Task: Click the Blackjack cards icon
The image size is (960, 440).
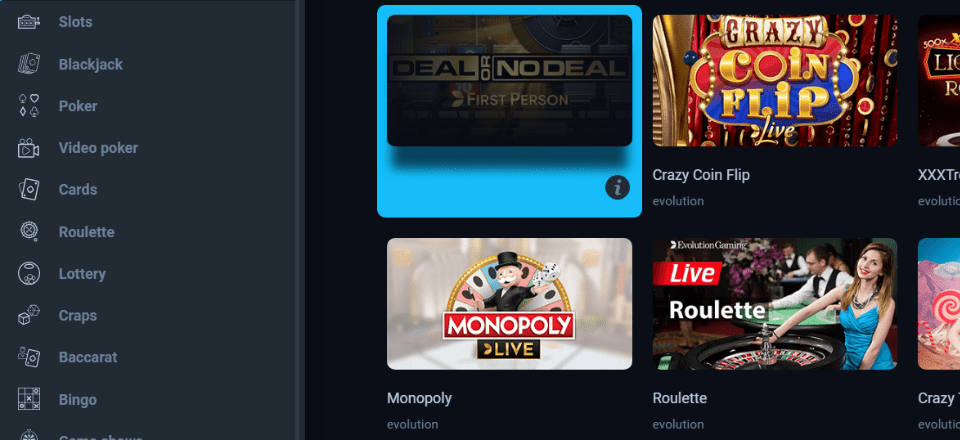Action: tap(29, 64)
